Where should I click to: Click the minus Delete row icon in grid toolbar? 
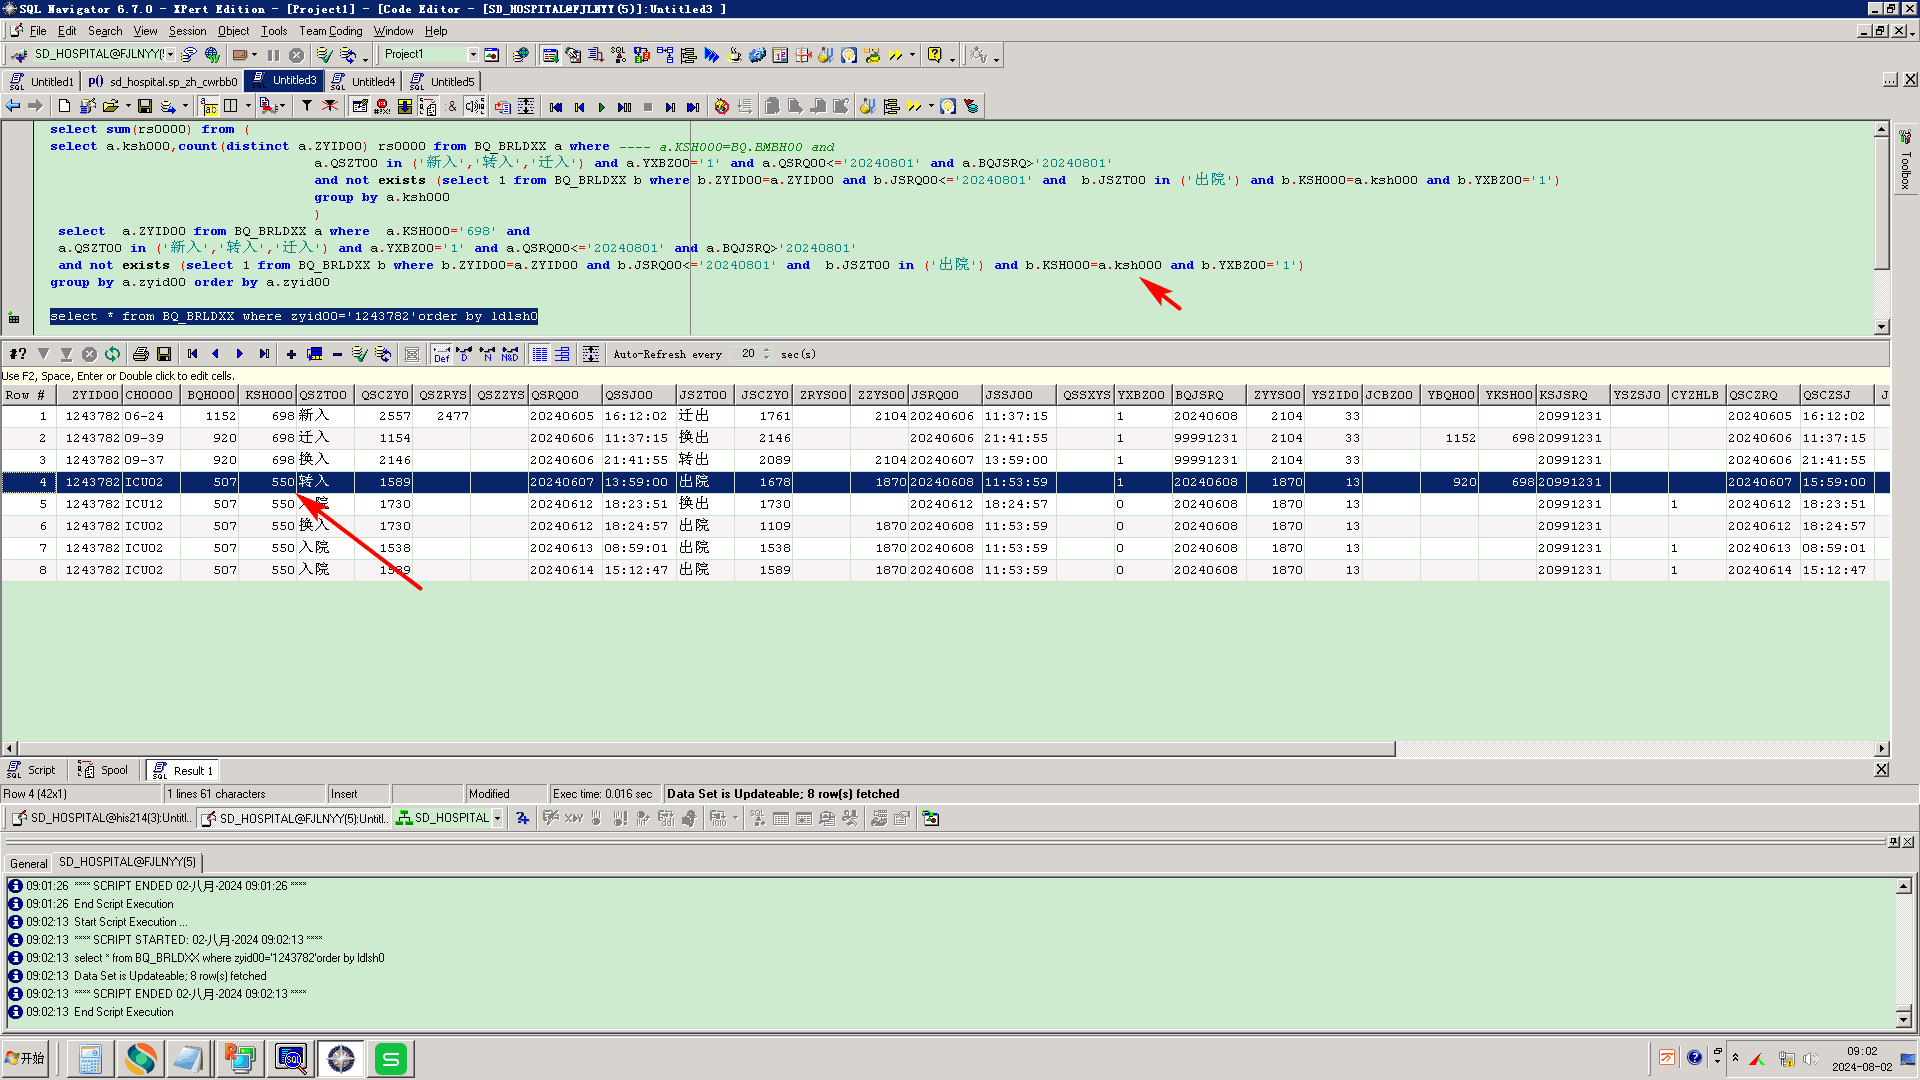pos(337,354)
